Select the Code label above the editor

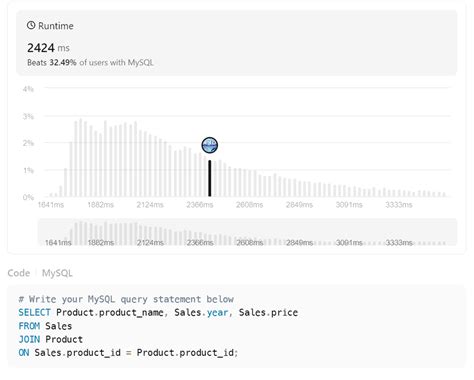coord(19,273)
